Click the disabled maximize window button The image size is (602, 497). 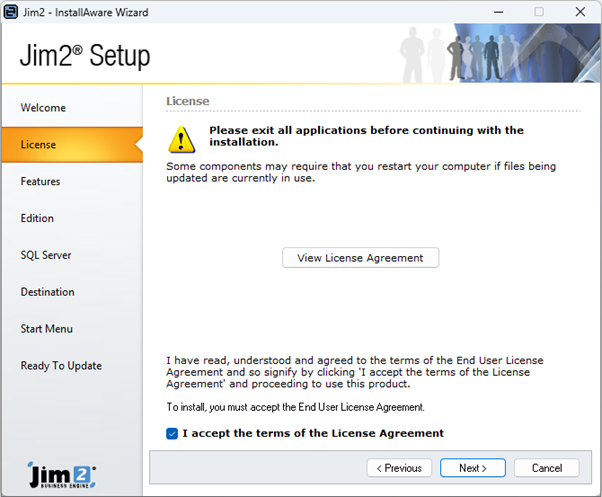tap(539, 12)
